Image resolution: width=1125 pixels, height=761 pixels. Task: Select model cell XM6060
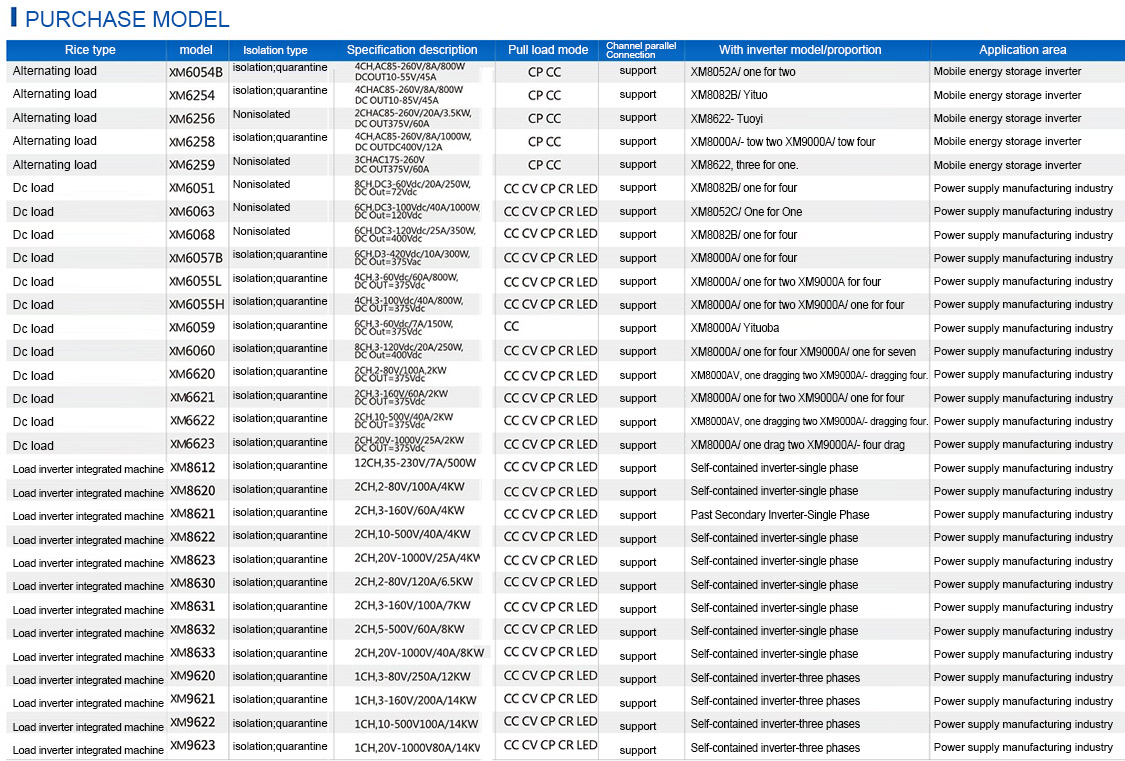[x=192, y=351]
